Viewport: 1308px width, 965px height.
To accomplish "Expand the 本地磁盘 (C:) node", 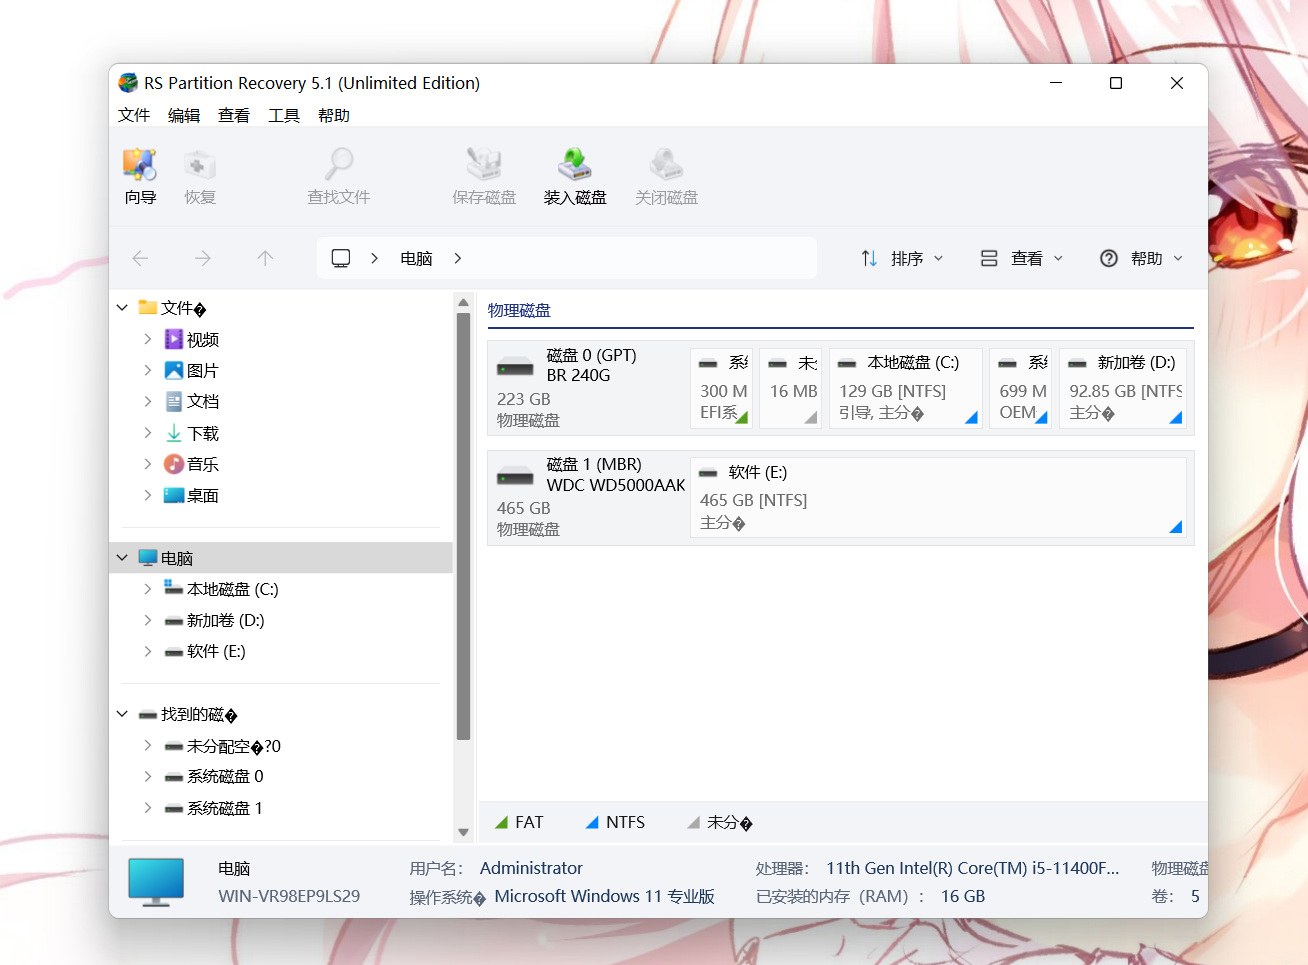I will click(x=148, y=590).
